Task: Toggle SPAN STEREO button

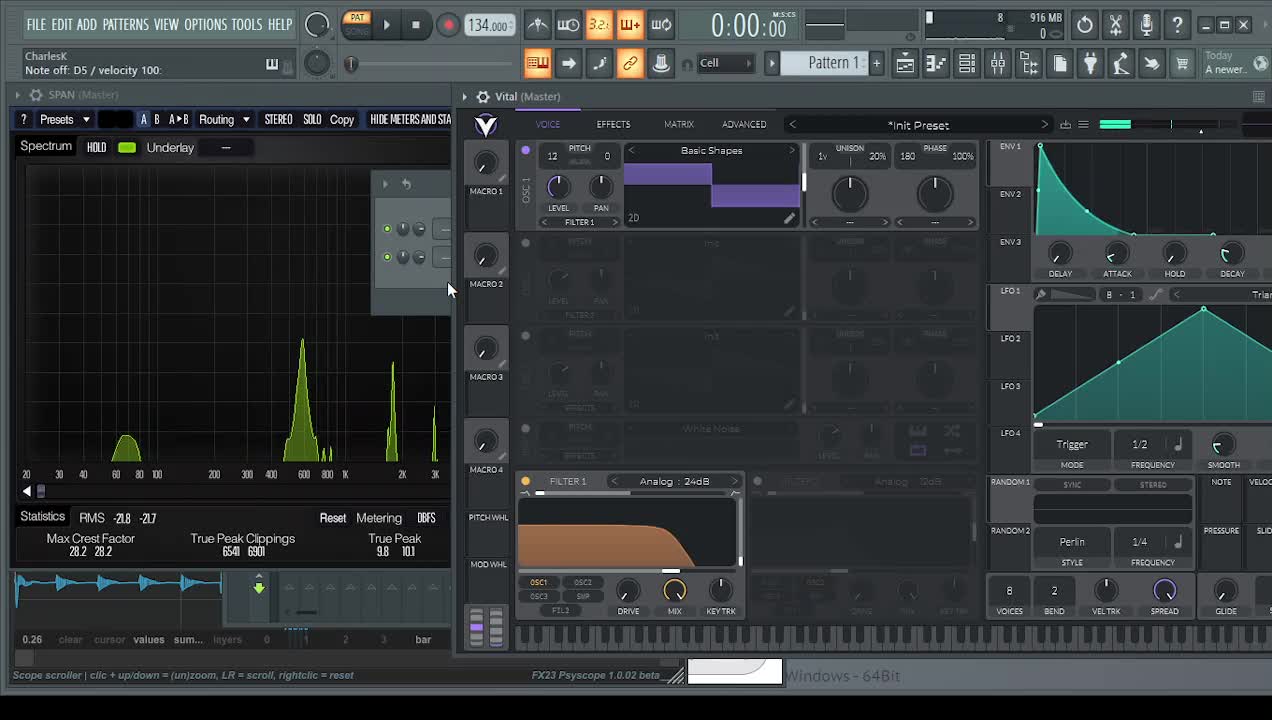Action: 278,119
